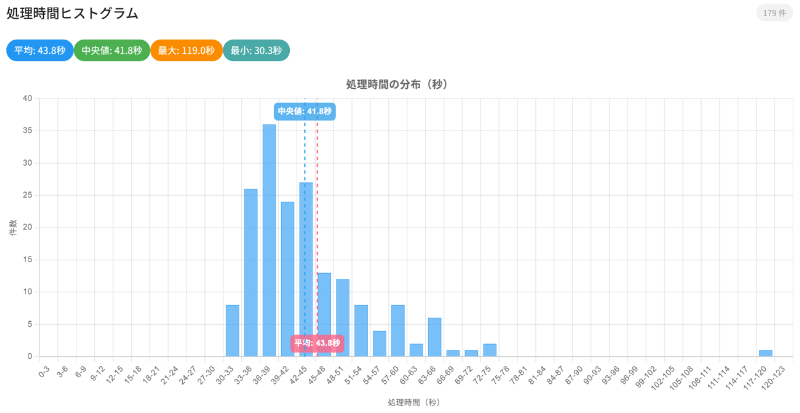Click the 処理時間ヒストグラム page heading
Screen dimensions: 800x413
coord(73,14)
